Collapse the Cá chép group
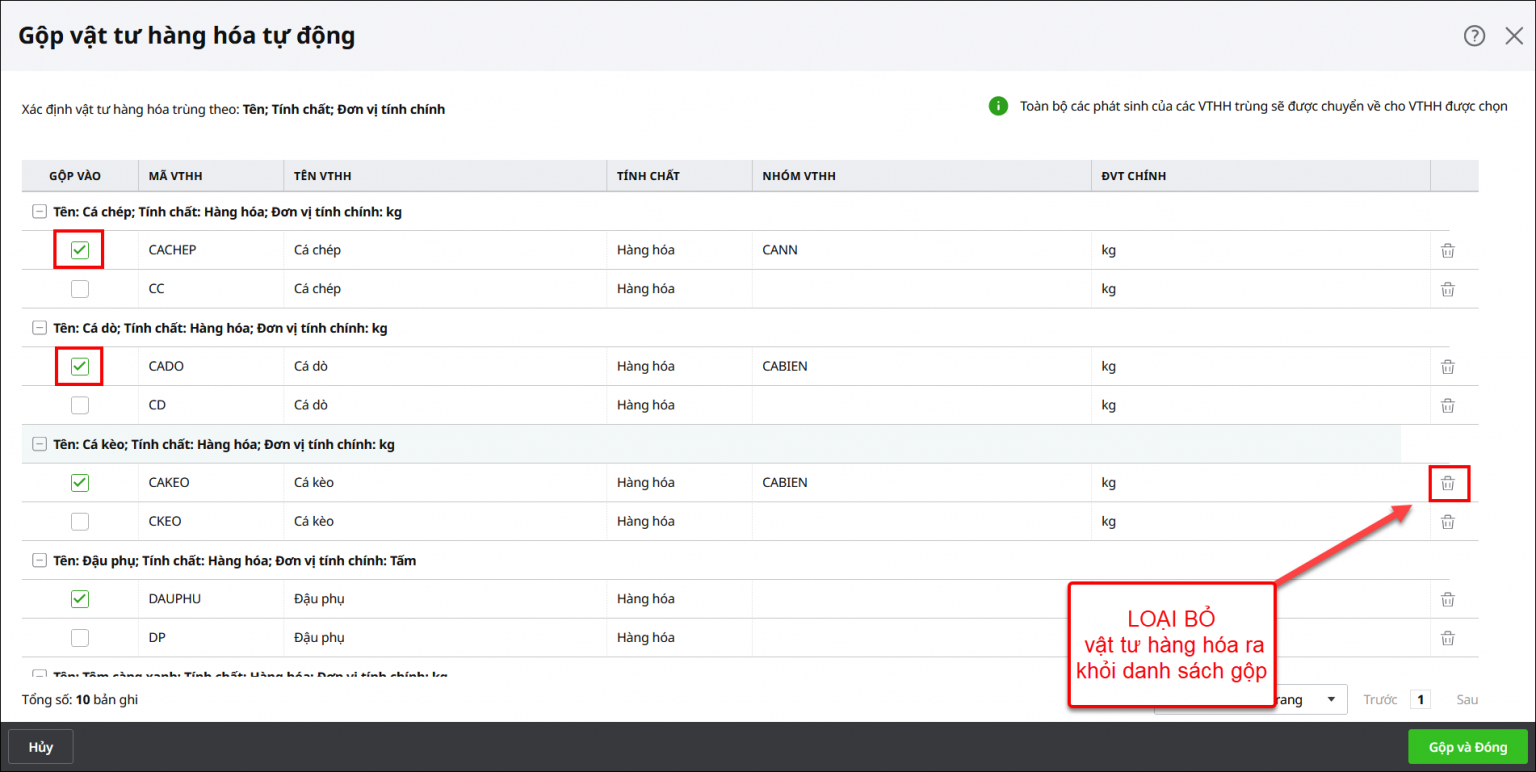 point(39,212)
